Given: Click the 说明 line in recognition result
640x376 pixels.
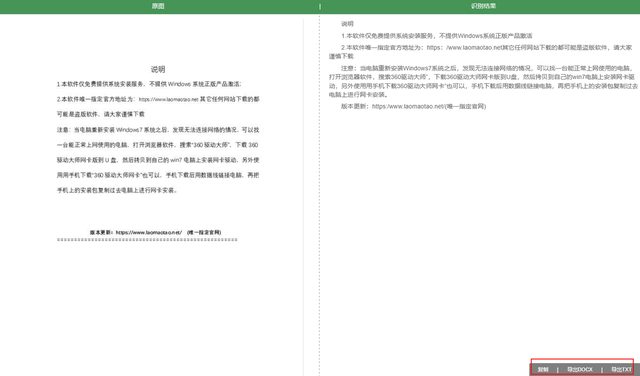Looking at the screenshot, I should coord(347,24).
